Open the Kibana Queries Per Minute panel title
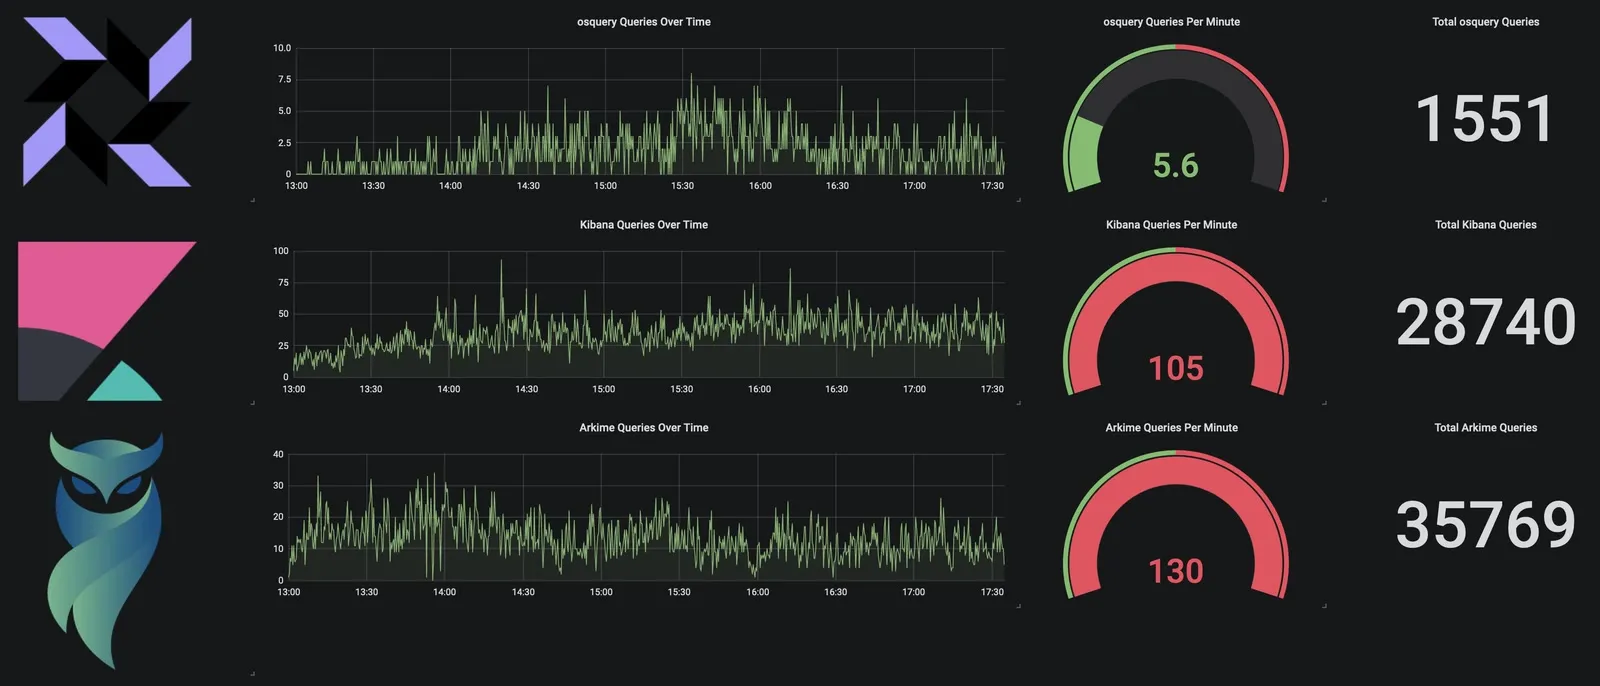The image size is (1600, 686). click(1171, 225)
